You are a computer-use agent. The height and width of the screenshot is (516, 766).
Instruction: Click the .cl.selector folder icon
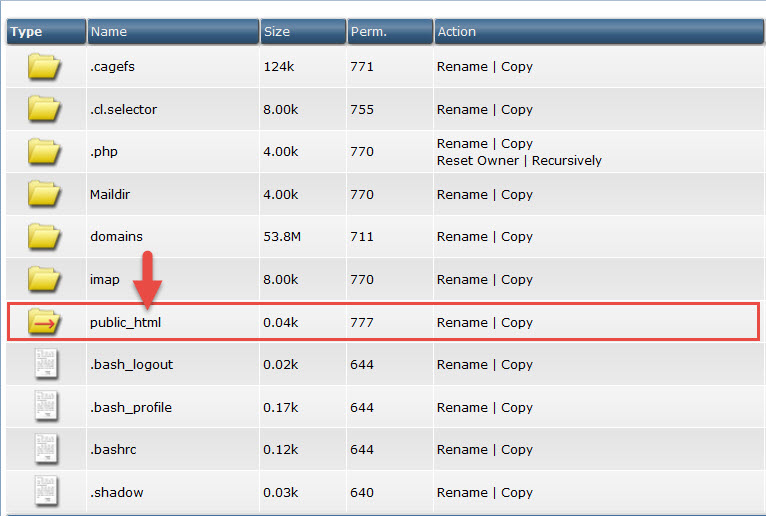(x=45, y=109)
